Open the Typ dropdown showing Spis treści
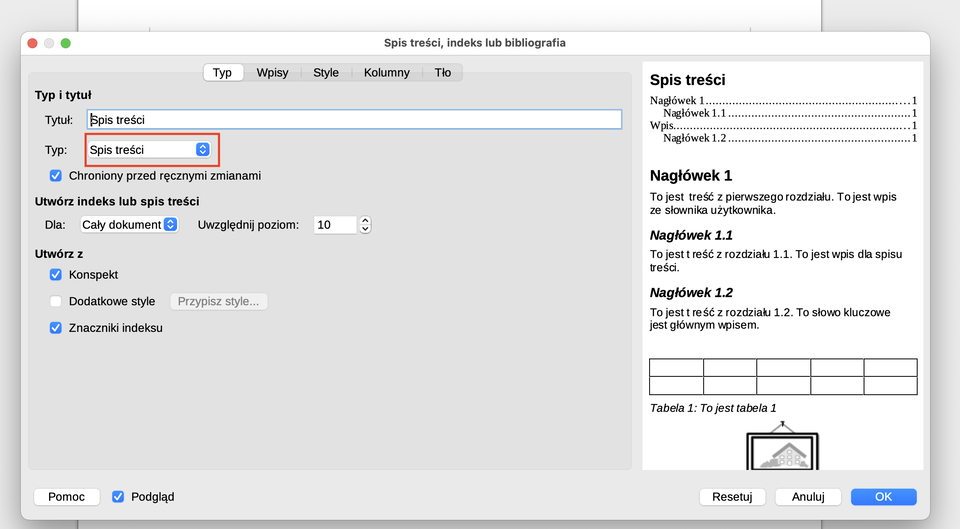960x529 pixels. 150,150
